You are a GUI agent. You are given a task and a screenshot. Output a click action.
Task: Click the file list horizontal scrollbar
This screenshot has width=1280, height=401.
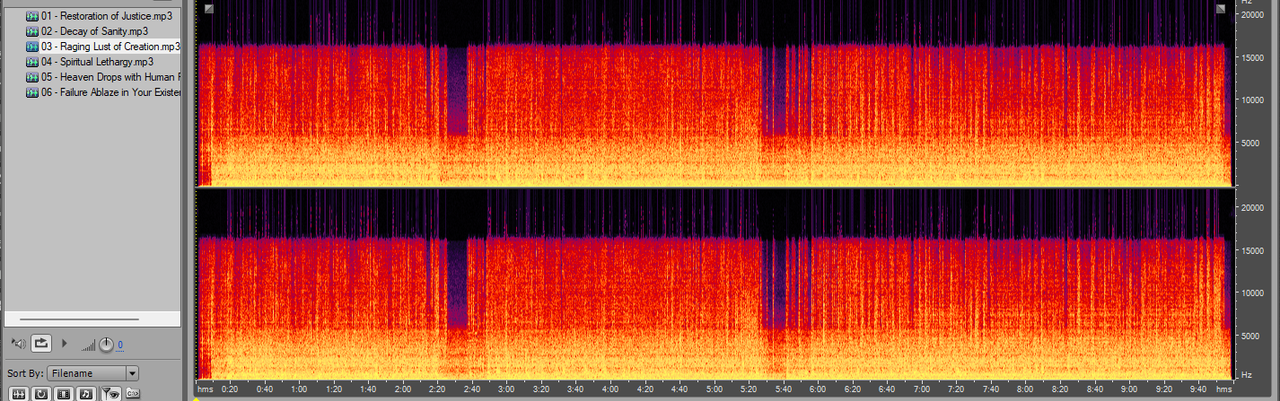click(80, 319)
